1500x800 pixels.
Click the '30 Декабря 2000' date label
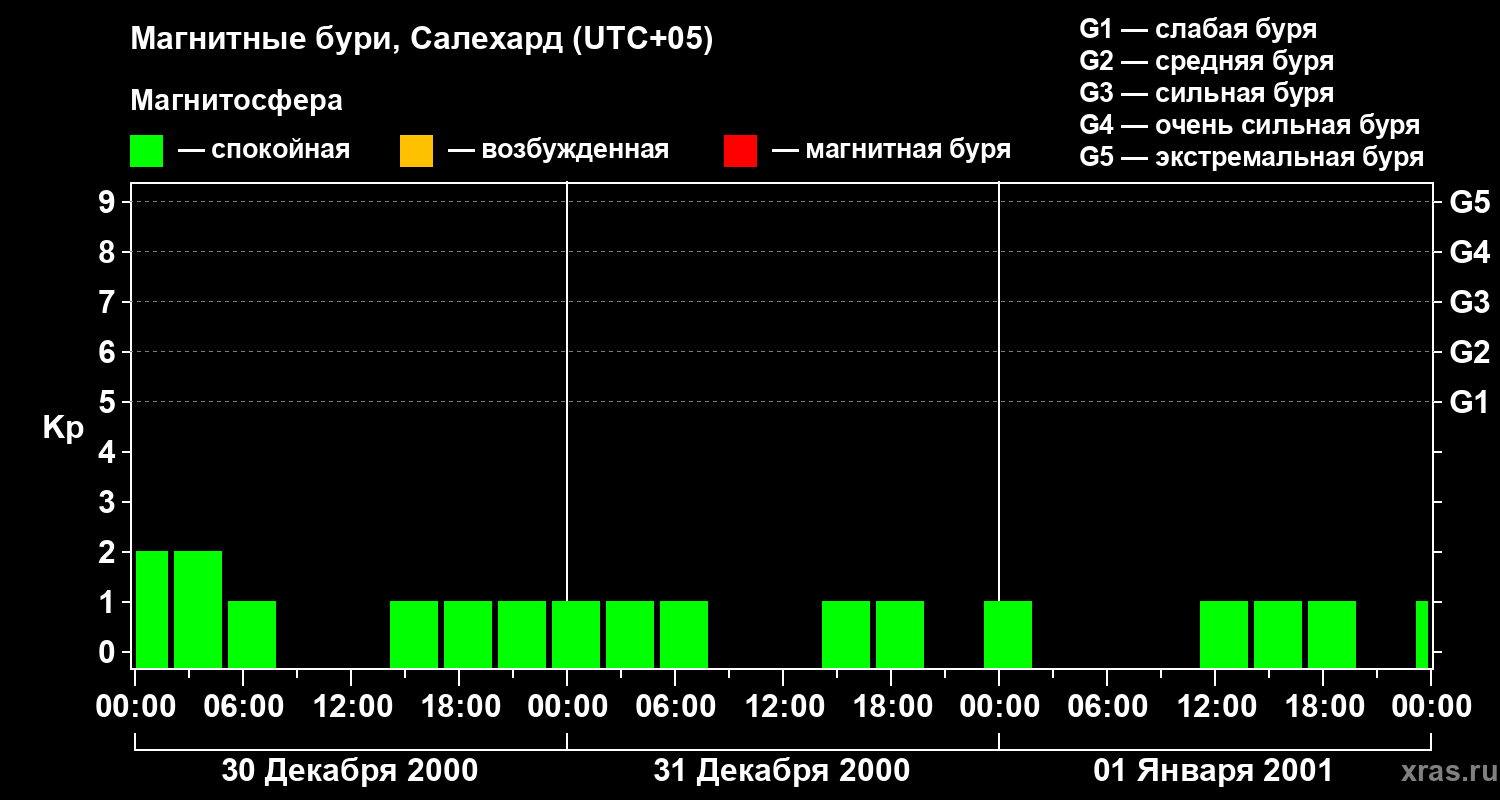point(349,771)
